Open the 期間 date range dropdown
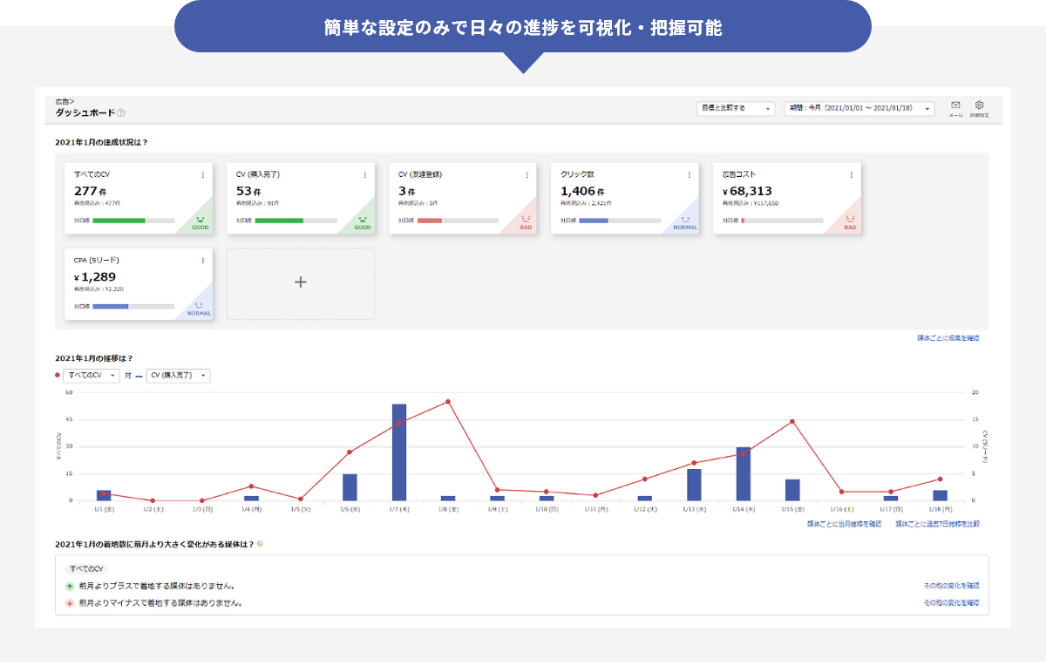Viewport: 1046px width, 662px height. [859, 108]
